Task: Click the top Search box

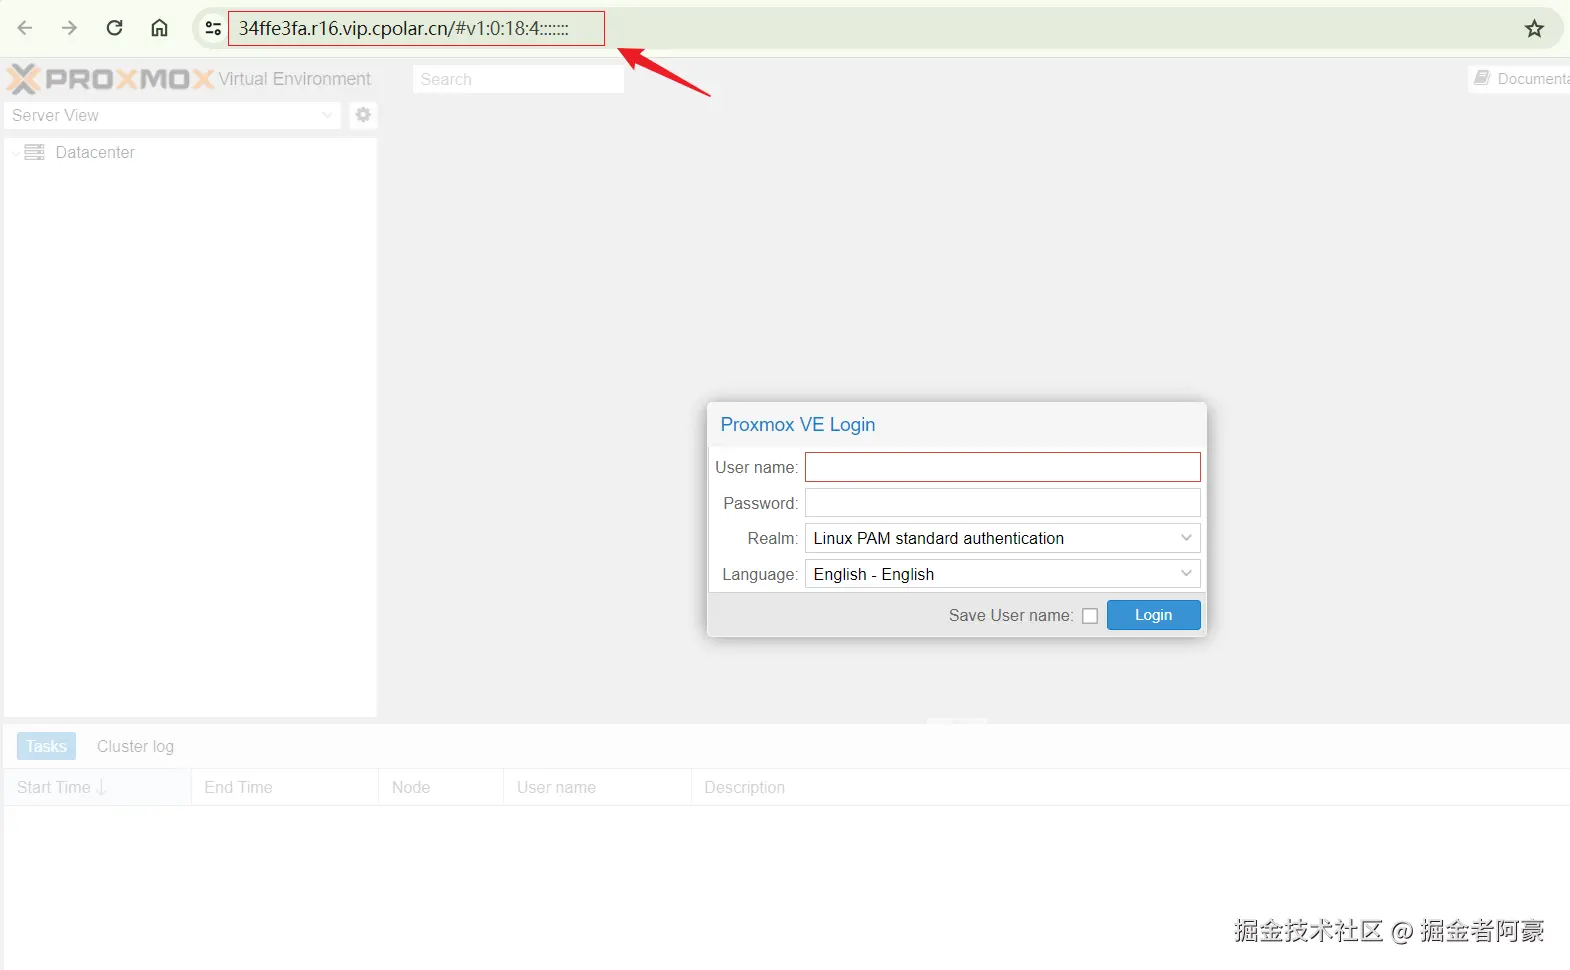Action: (x=518, y=79)
